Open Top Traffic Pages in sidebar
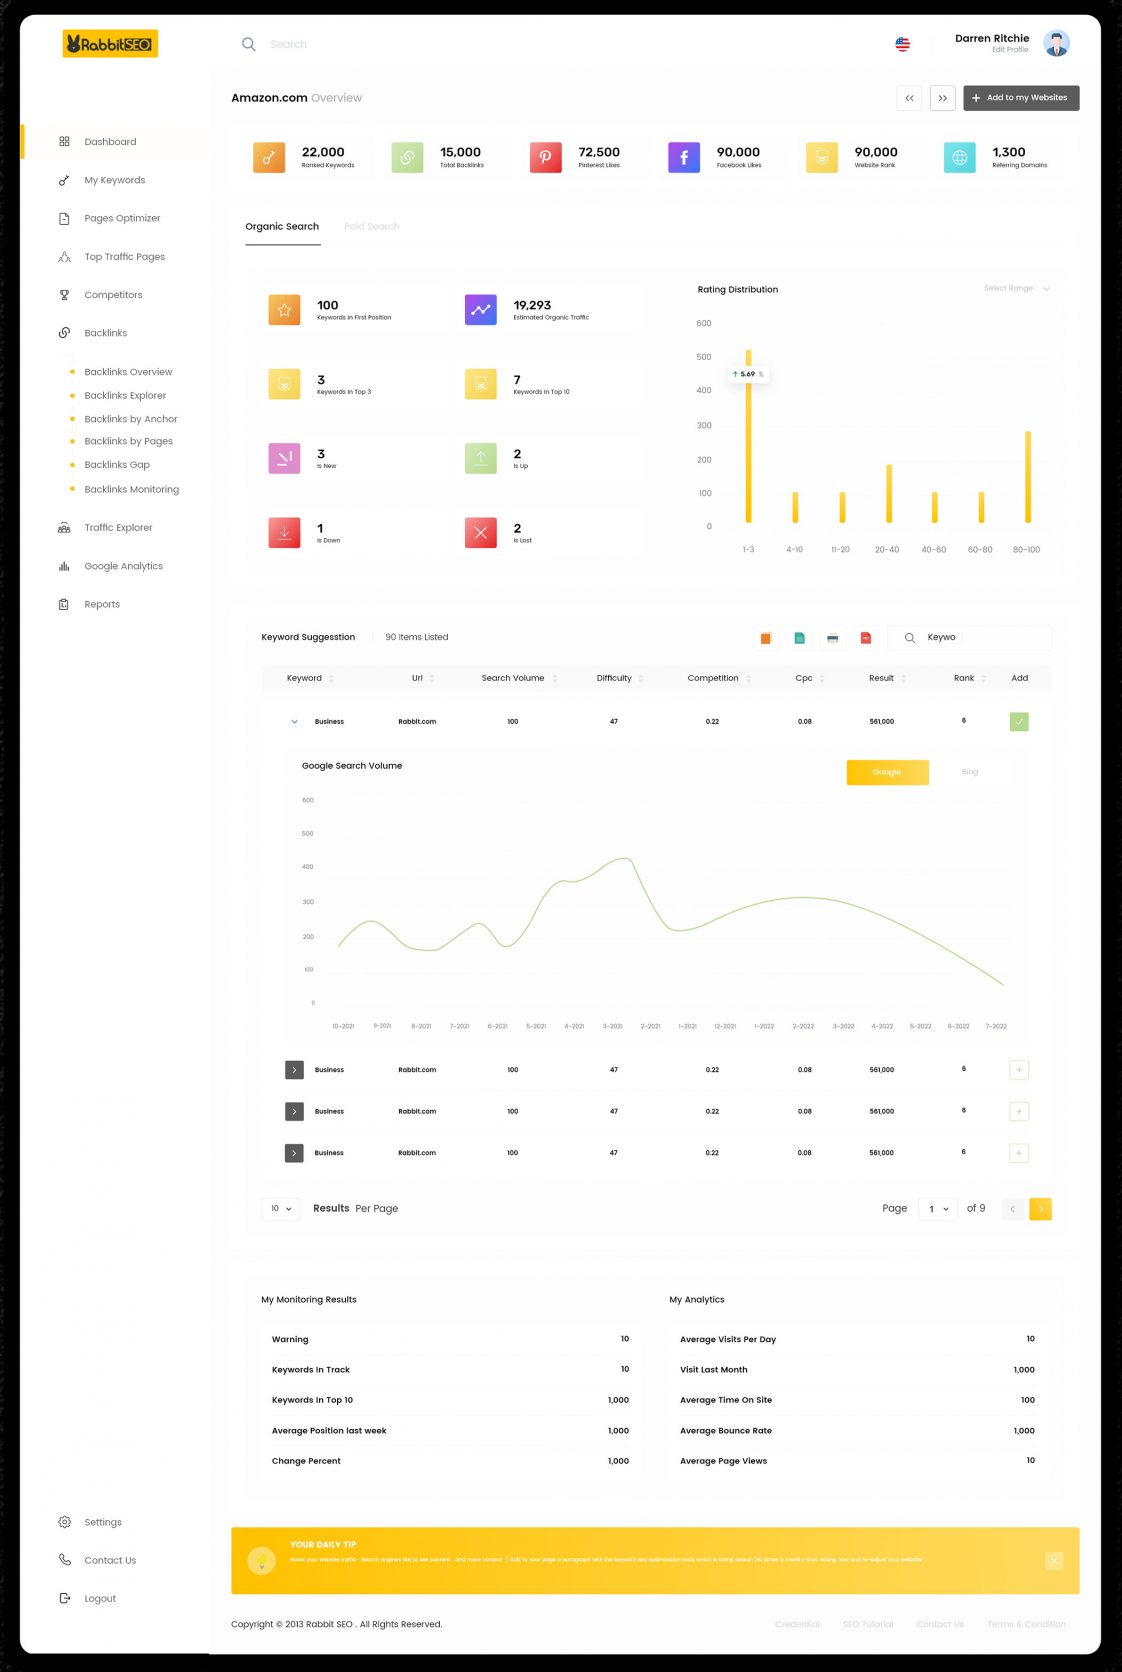Image resolution: width=1122 pixels, height=1672 pixels. [124, 257]
